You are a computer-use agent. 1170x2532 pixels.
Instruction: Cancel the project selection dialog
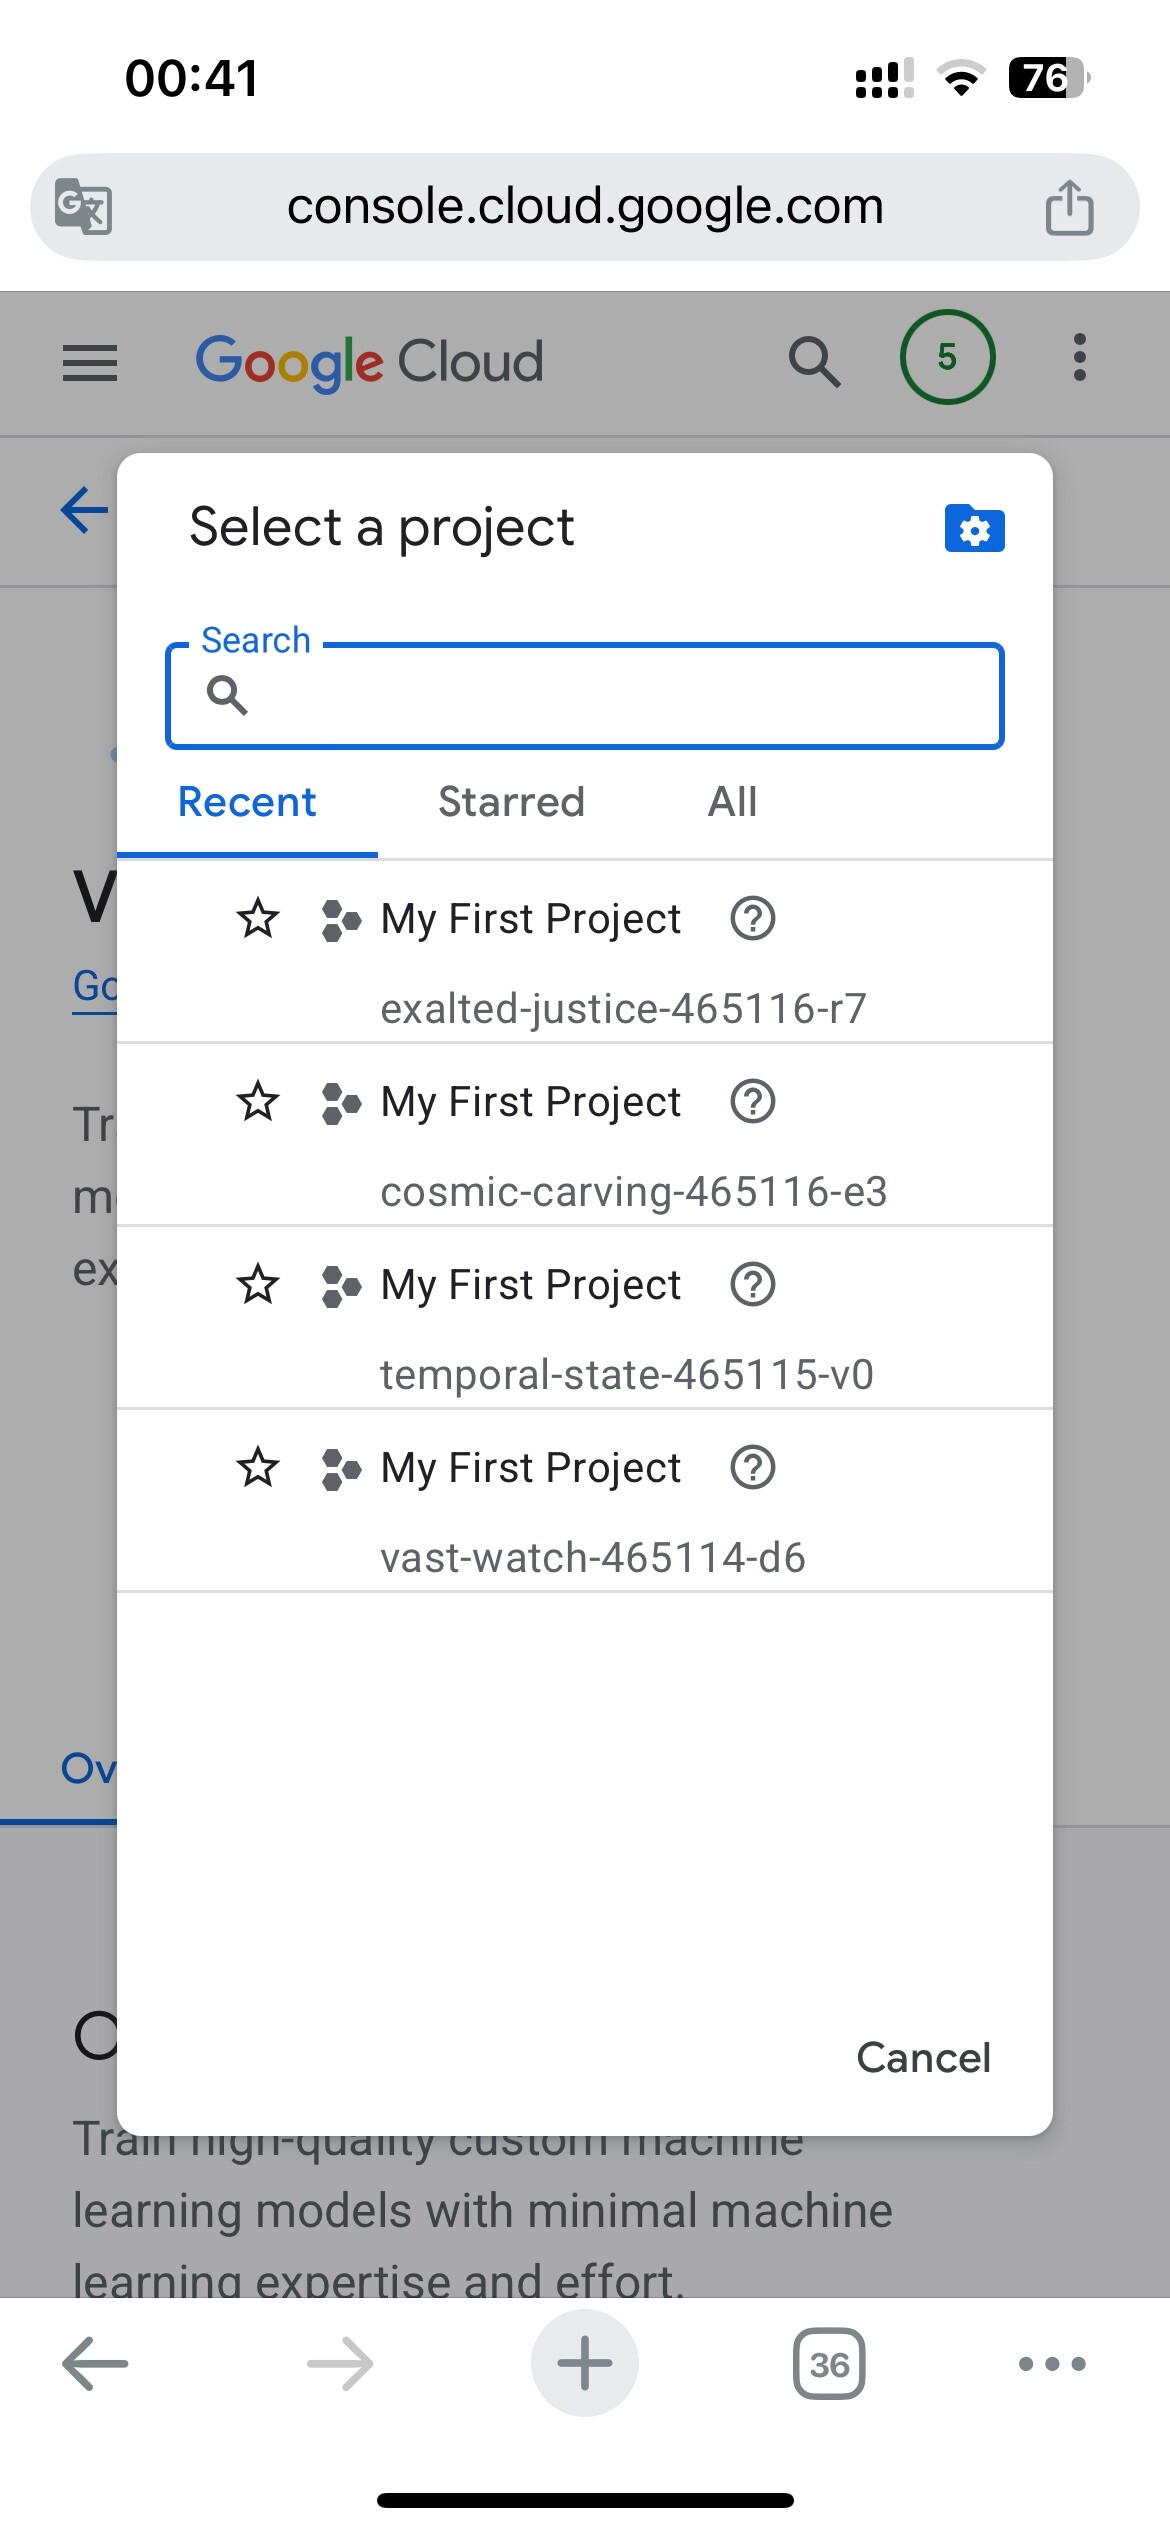[x=922, y=2058]
